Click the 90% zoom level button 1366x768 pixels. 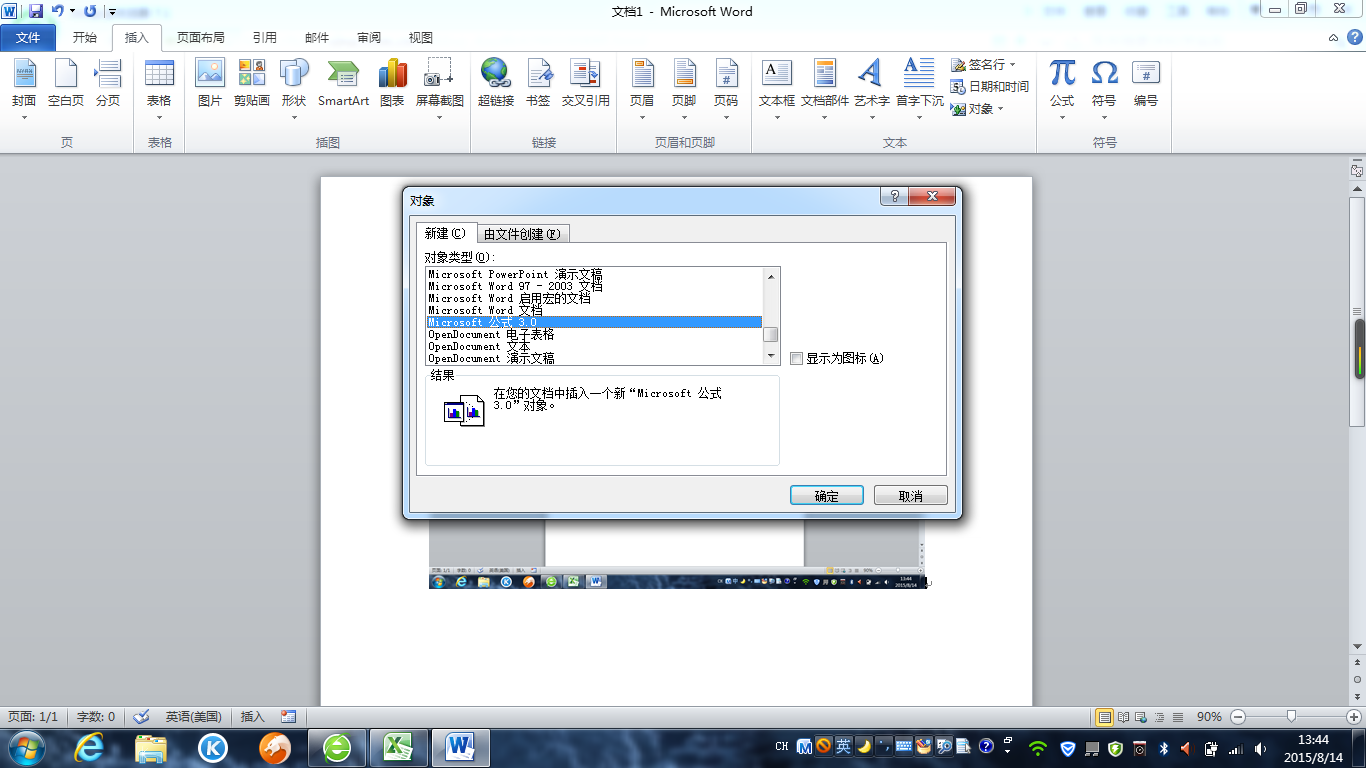pyautogui.click(x=1209, y=717)
